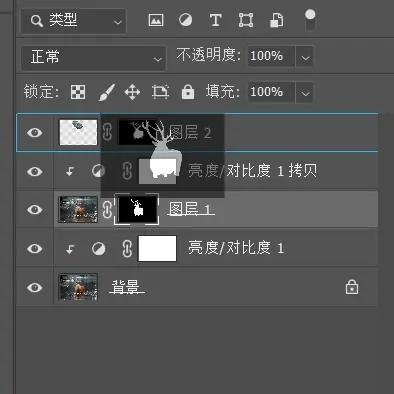Screen dimensions: 394x394
Task: Hide the 图层 2 layer
Action: point(35,133)
